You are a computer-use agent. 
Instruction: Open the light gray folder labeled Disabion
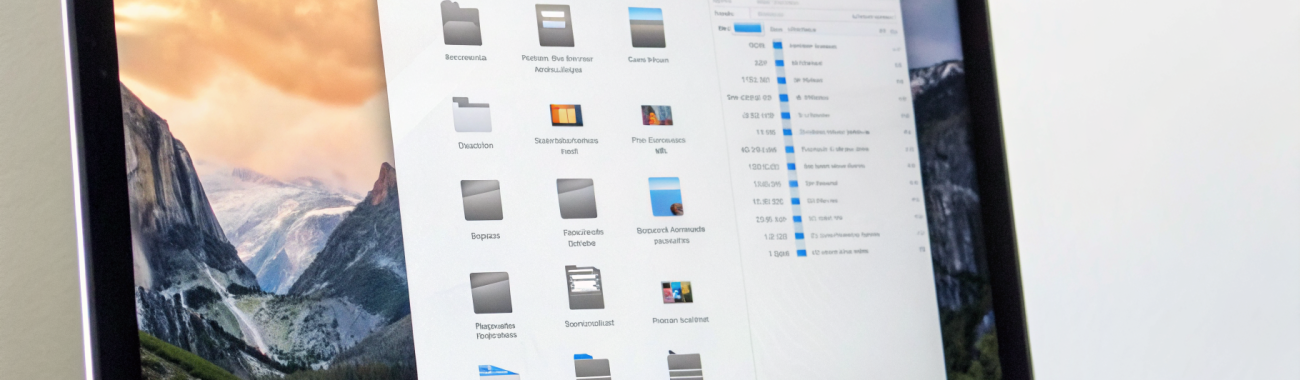point(472,115)
